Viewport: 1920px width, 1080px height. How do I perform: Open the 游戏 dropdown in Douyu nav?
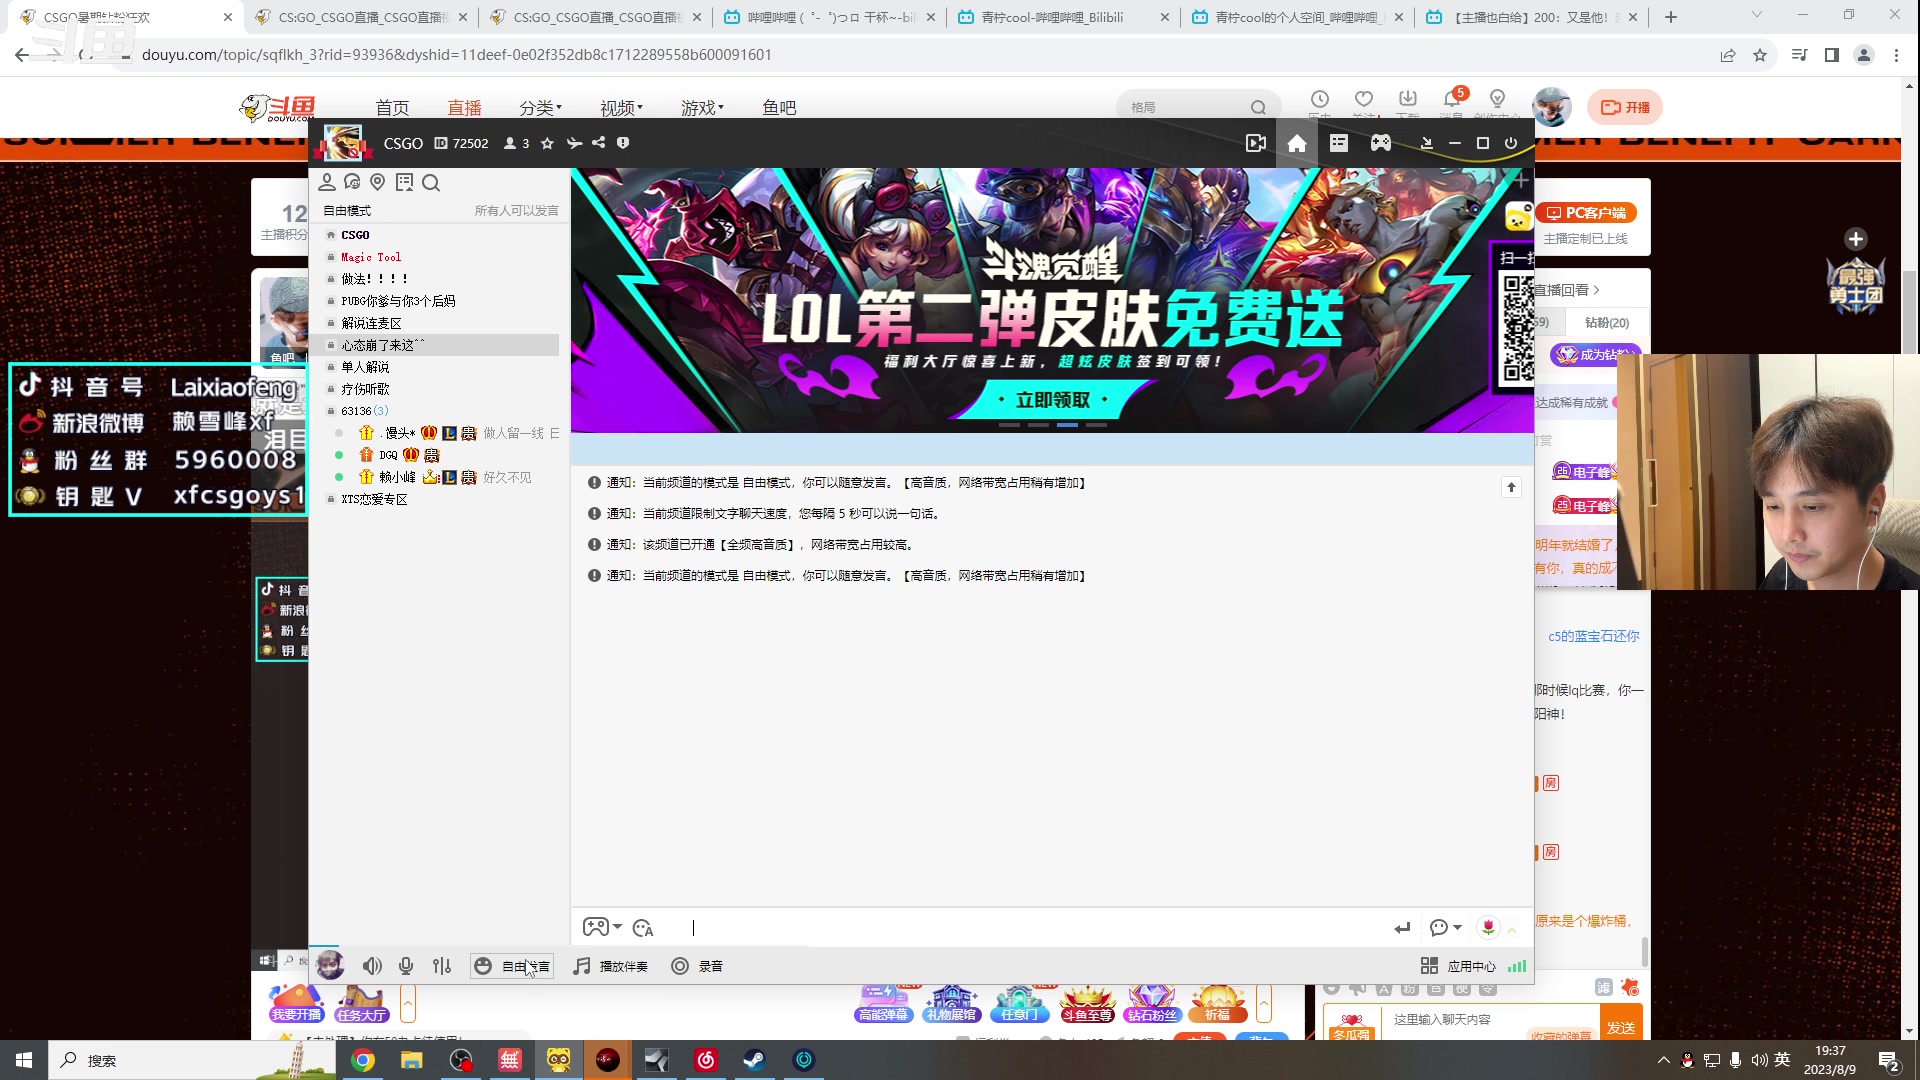(703, 108)
